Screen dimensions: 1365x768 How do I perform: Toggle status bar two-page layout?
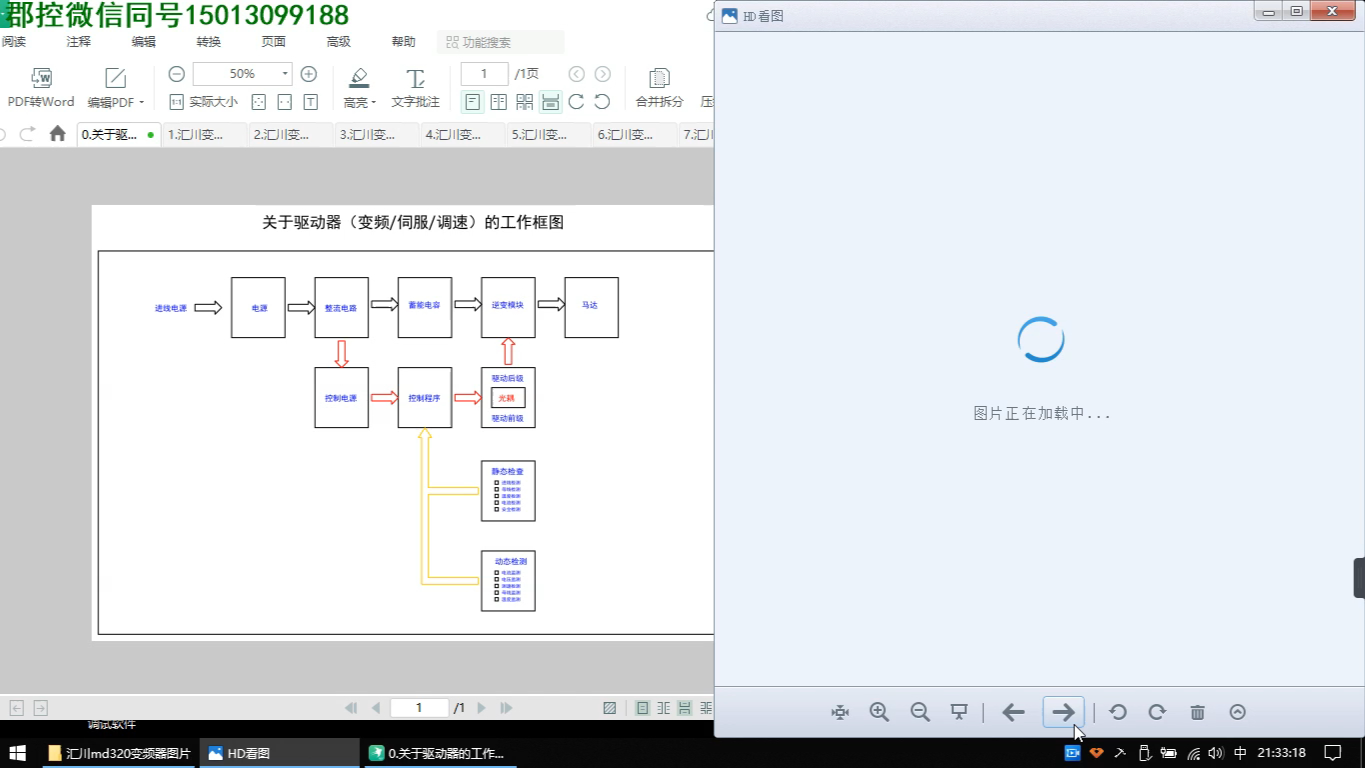(x=664, y=708)
